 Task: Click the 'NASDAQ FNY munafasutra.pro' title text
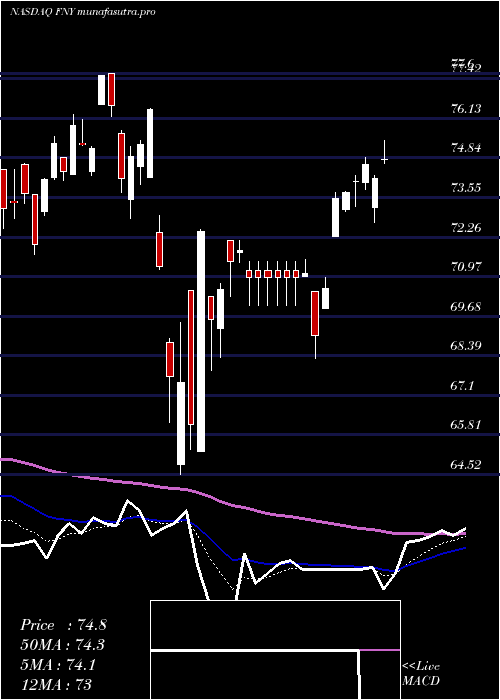pos(83,12)
